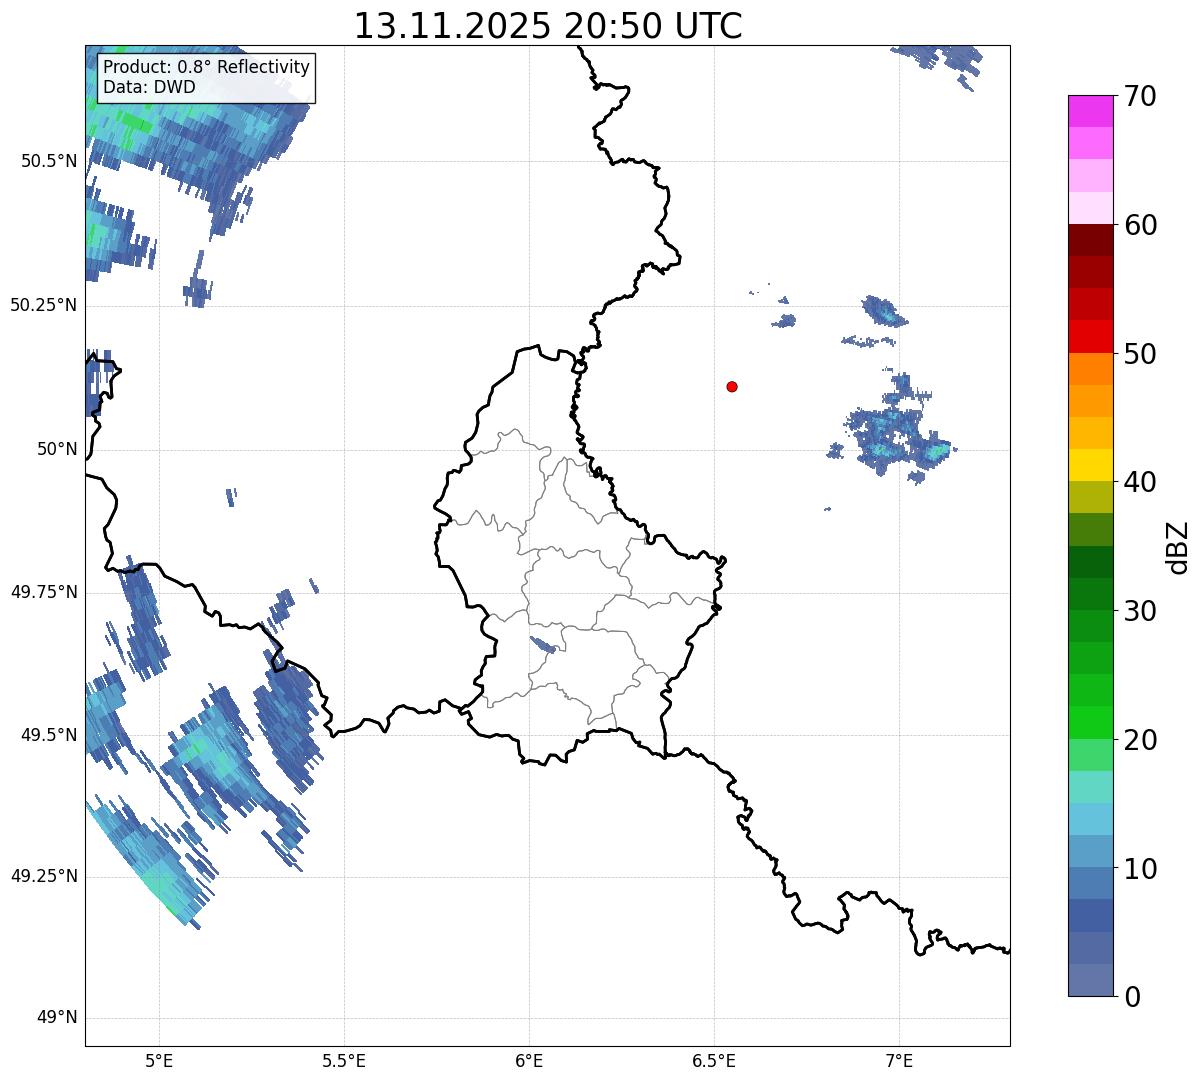Click the dark maroon colorbar segment below 60
The height and width of the screenshot is (1081, 1202).
(1090, 240)
